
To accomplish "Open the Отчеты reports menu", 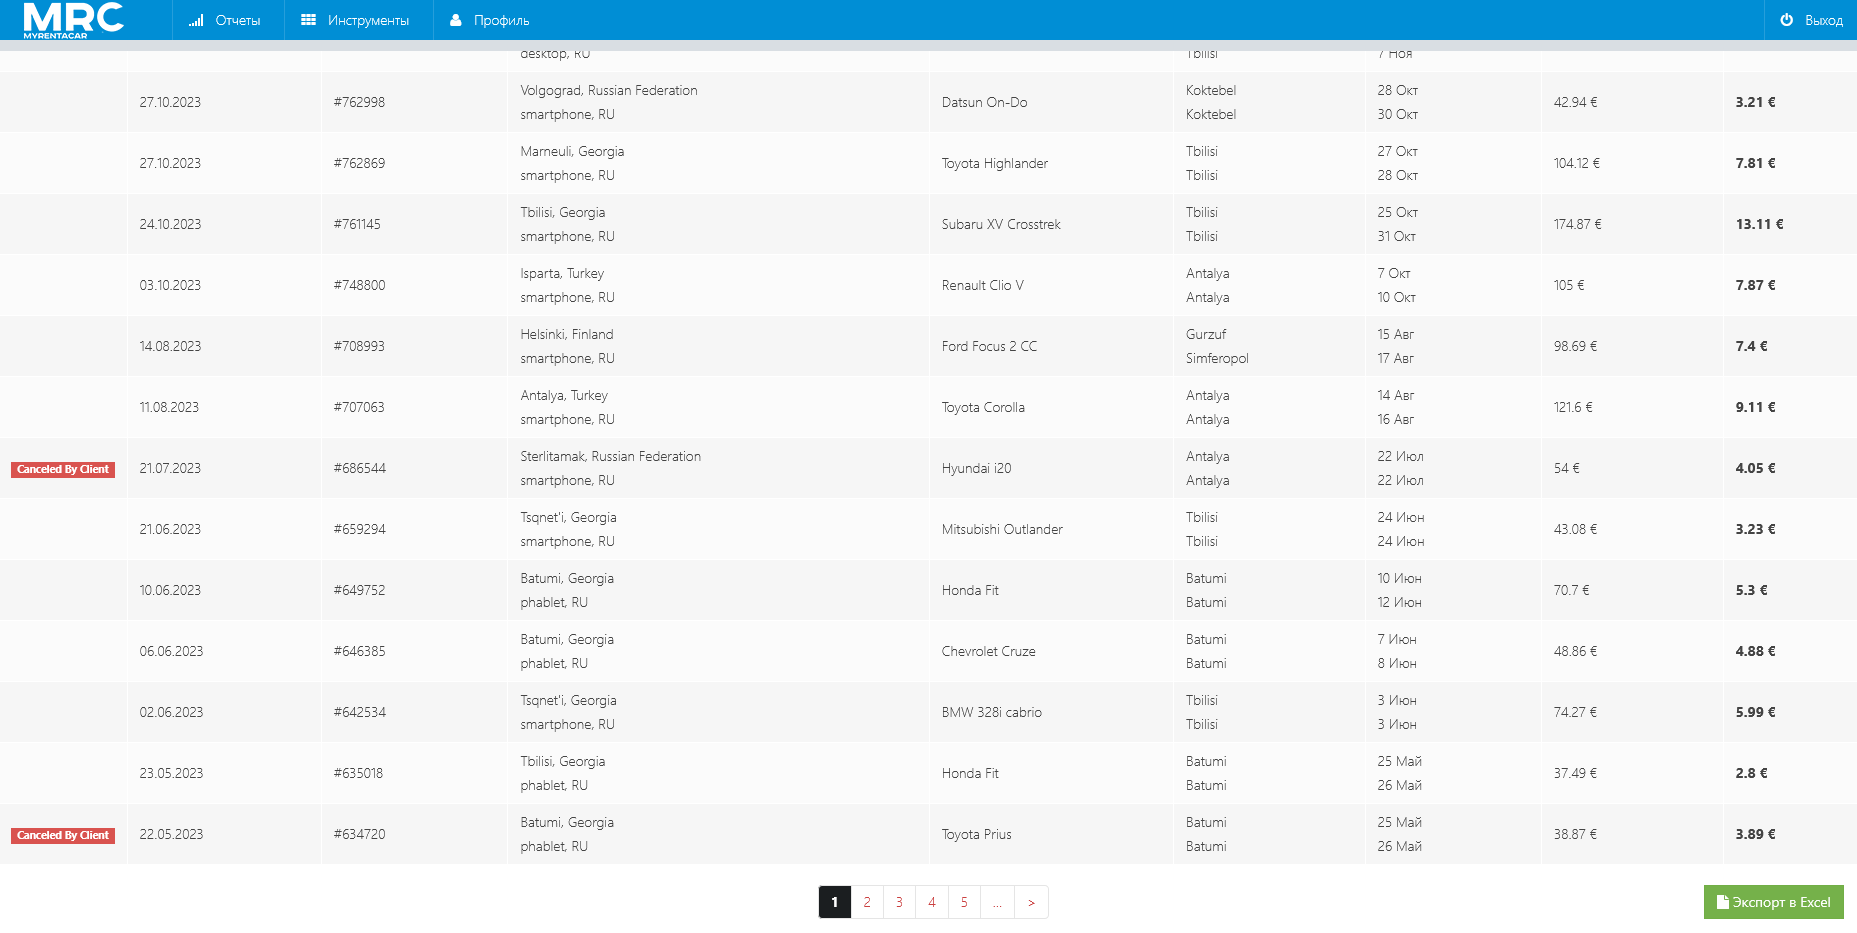I will 227,20.
